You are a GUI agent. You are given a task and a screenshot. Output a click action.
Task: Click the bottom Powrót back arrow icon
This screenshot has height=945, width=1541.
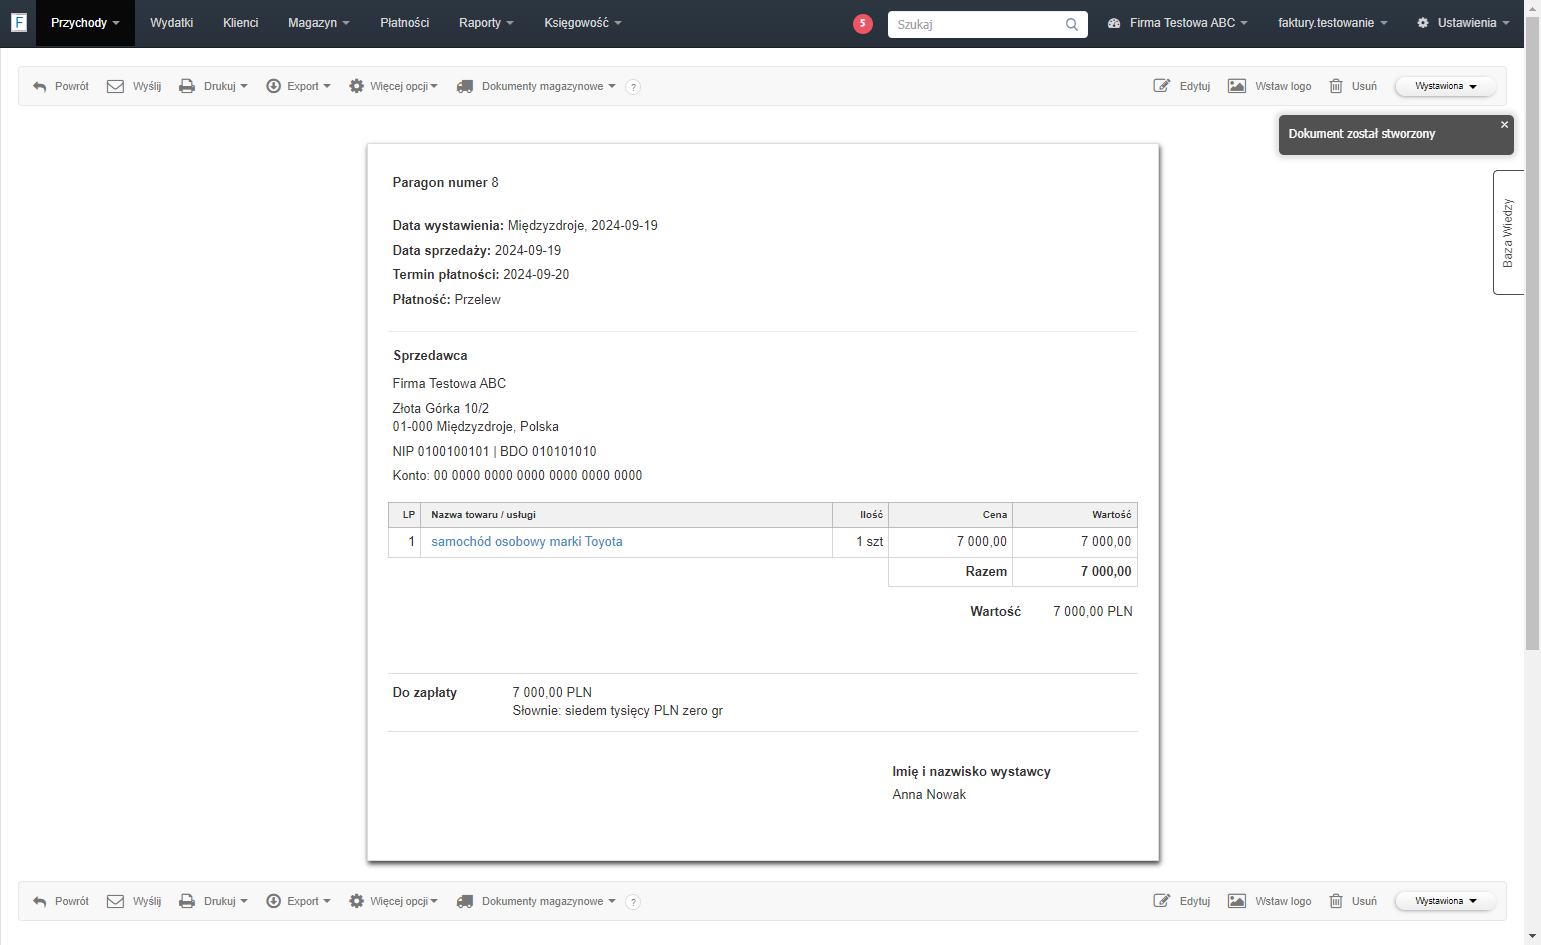[40, 902]
